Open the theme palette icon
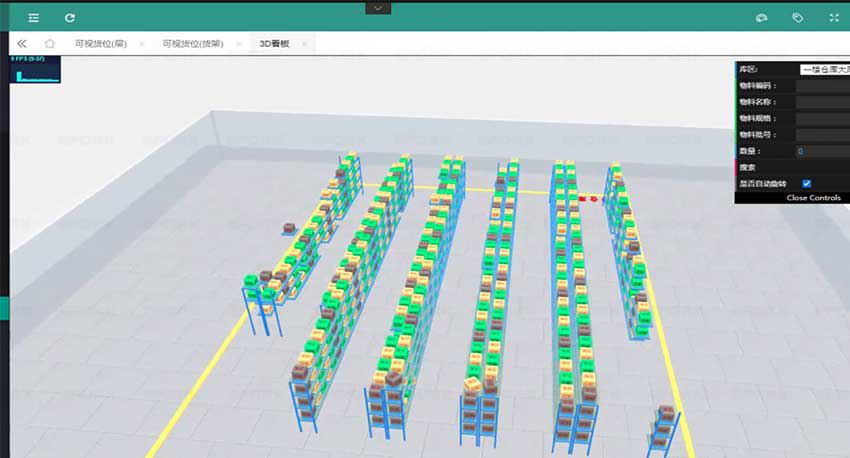 pos(761,18)
